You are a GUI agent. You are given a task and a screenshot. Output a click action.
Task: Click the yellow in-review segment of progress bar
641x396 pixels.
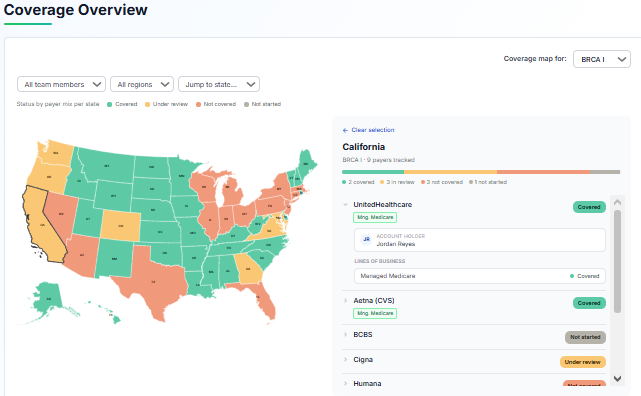[450, 172]
